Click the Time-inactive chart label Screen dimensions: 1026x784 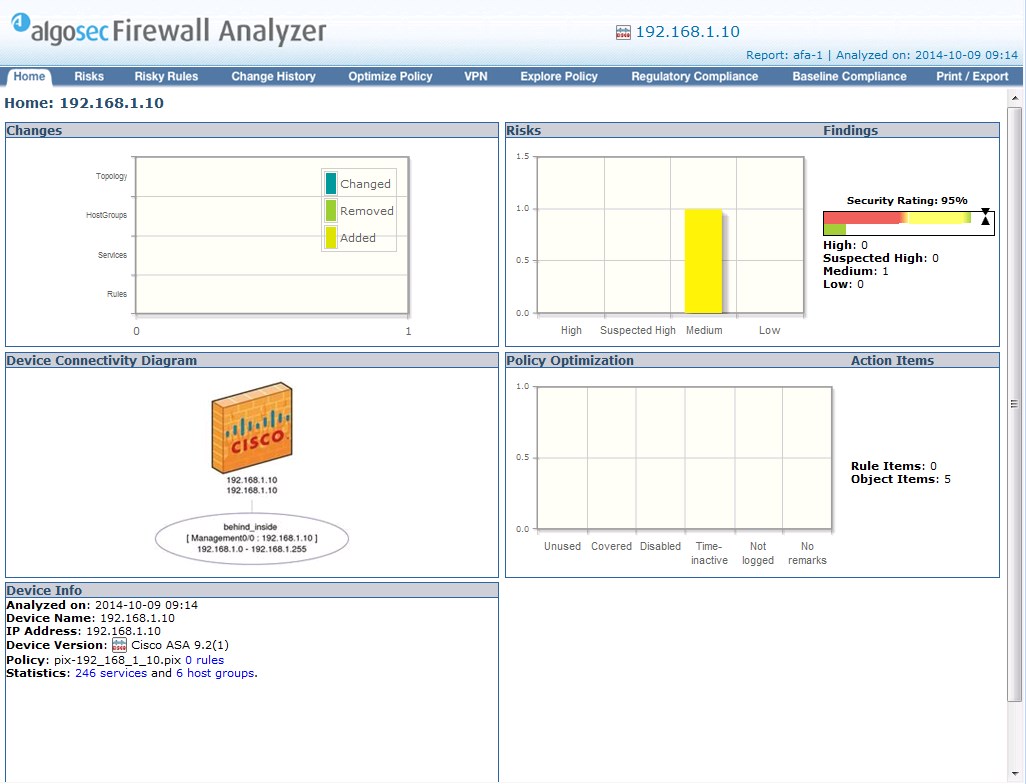coord(709,553)
